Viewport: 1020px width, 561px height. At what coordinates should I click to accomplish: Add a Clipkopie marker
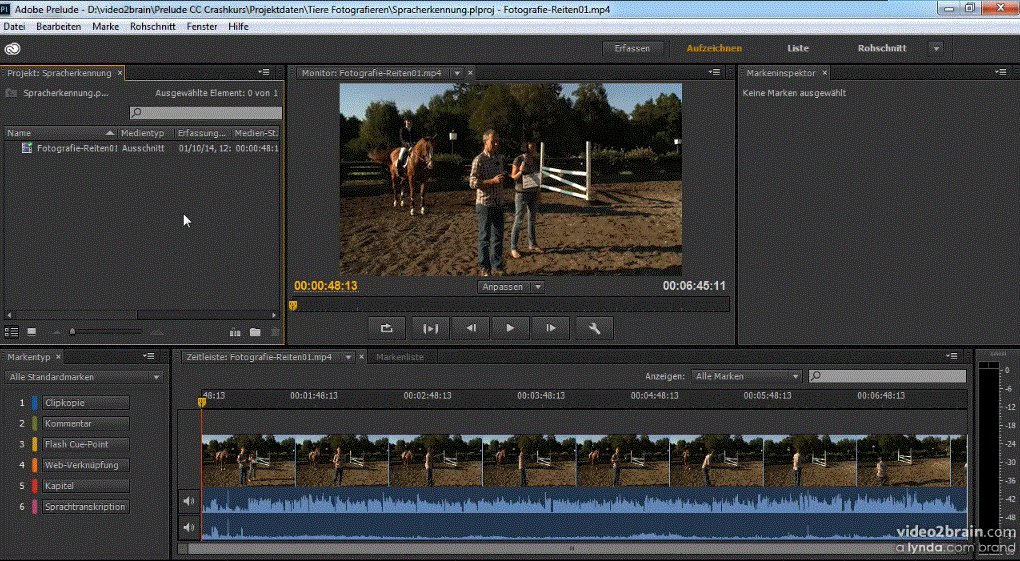(86, 403)
